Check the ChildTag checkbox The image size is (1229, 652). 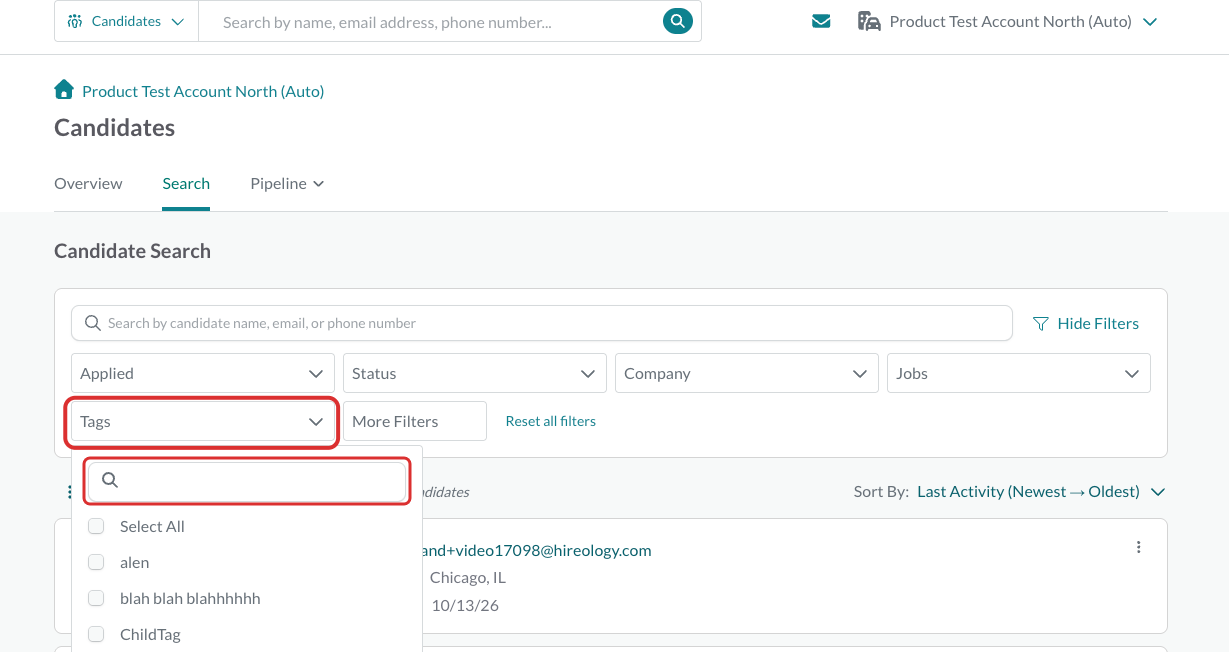(96, 634)
